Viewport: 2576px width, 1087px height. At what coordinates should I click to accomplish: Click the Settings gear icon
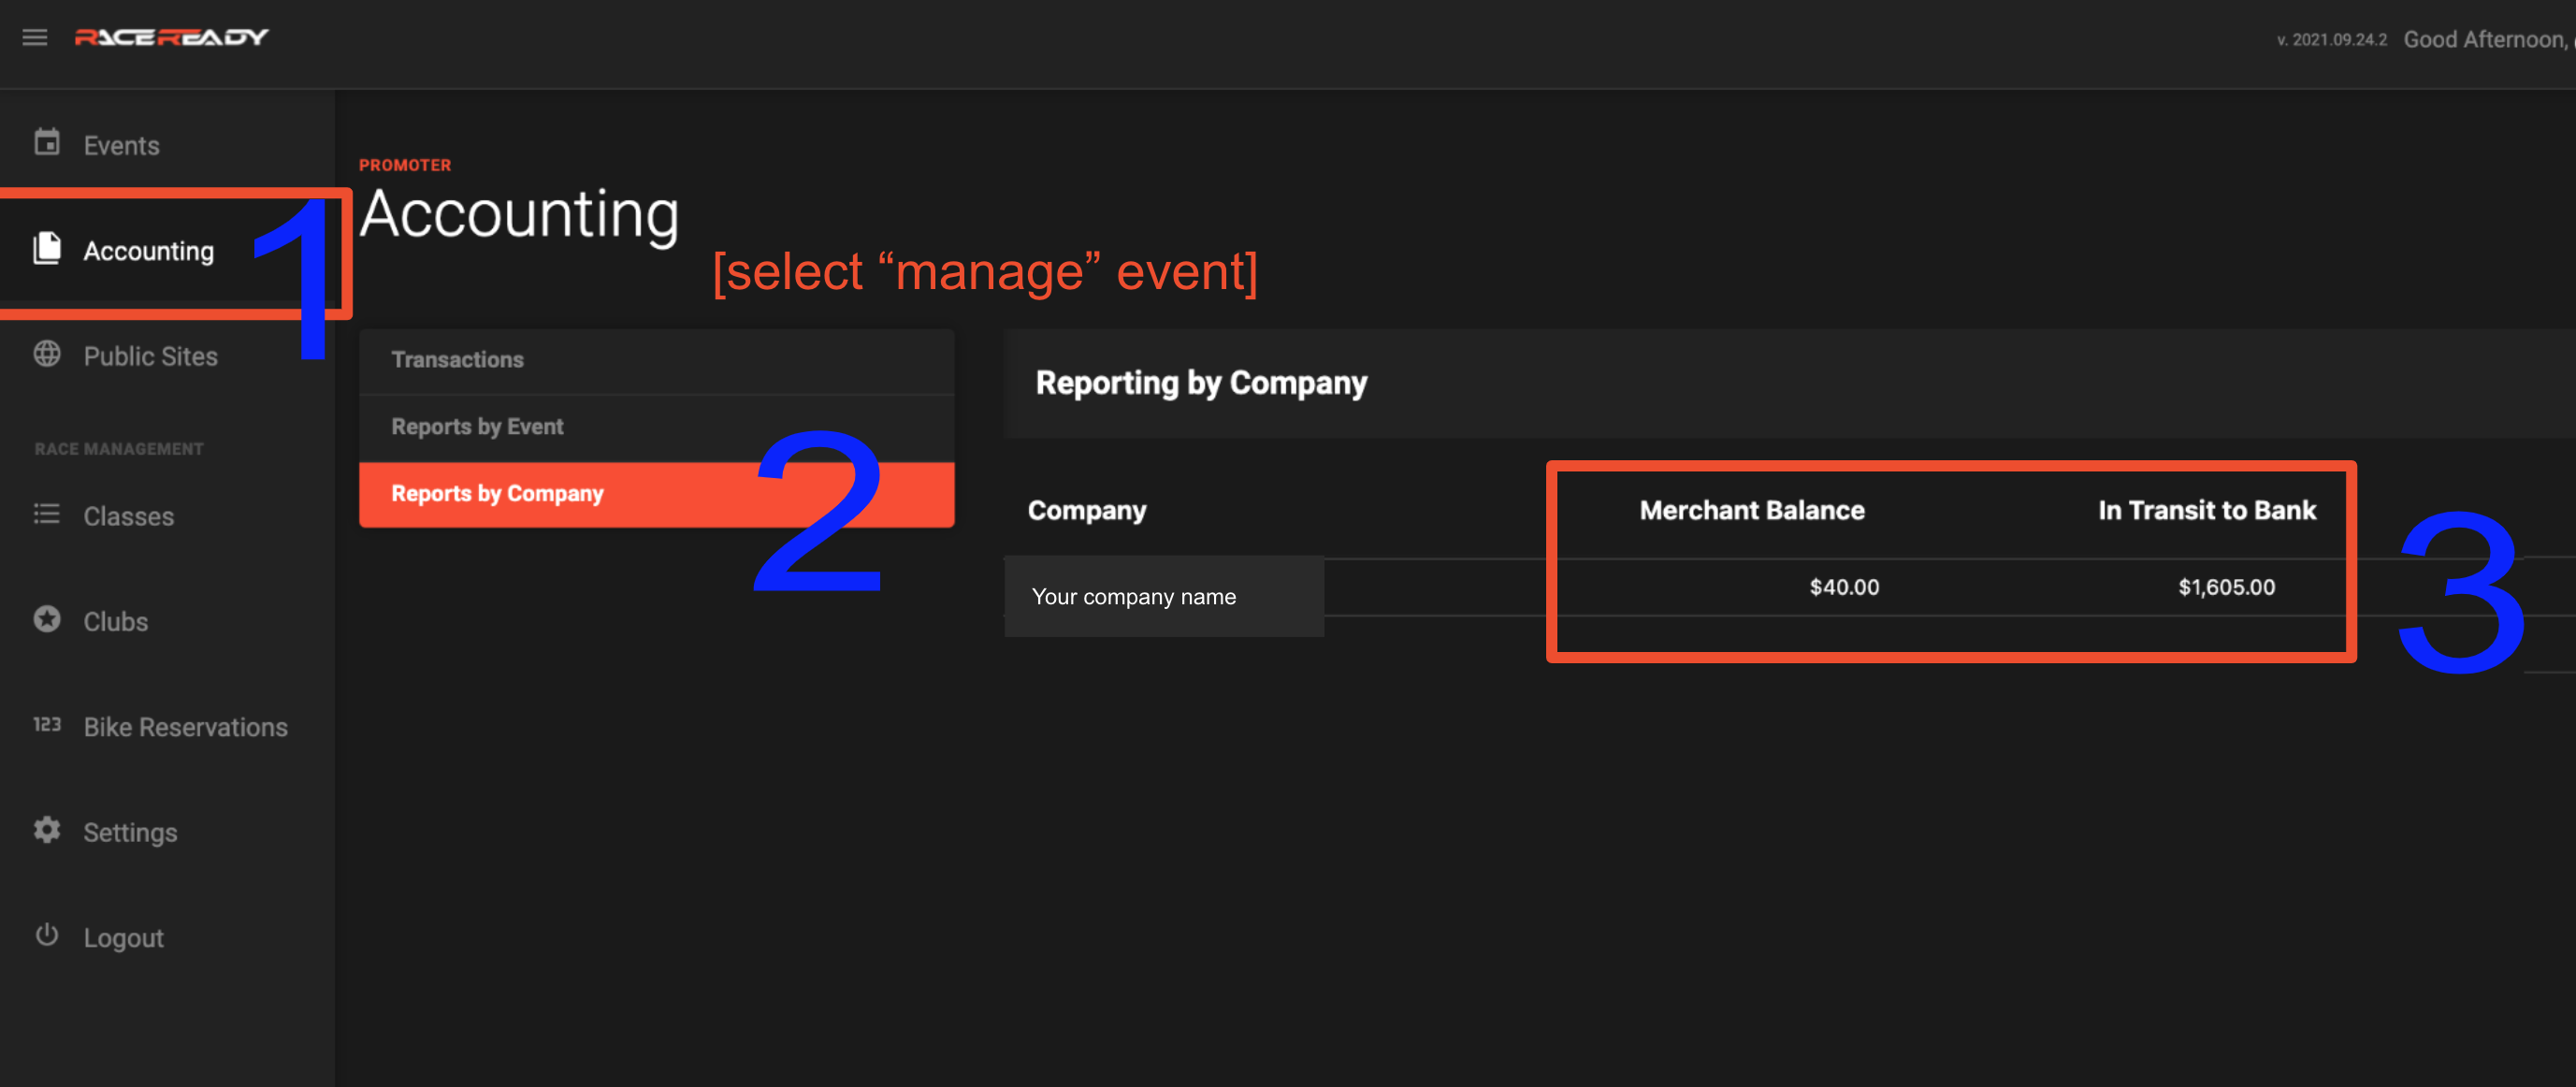(47, 830)
